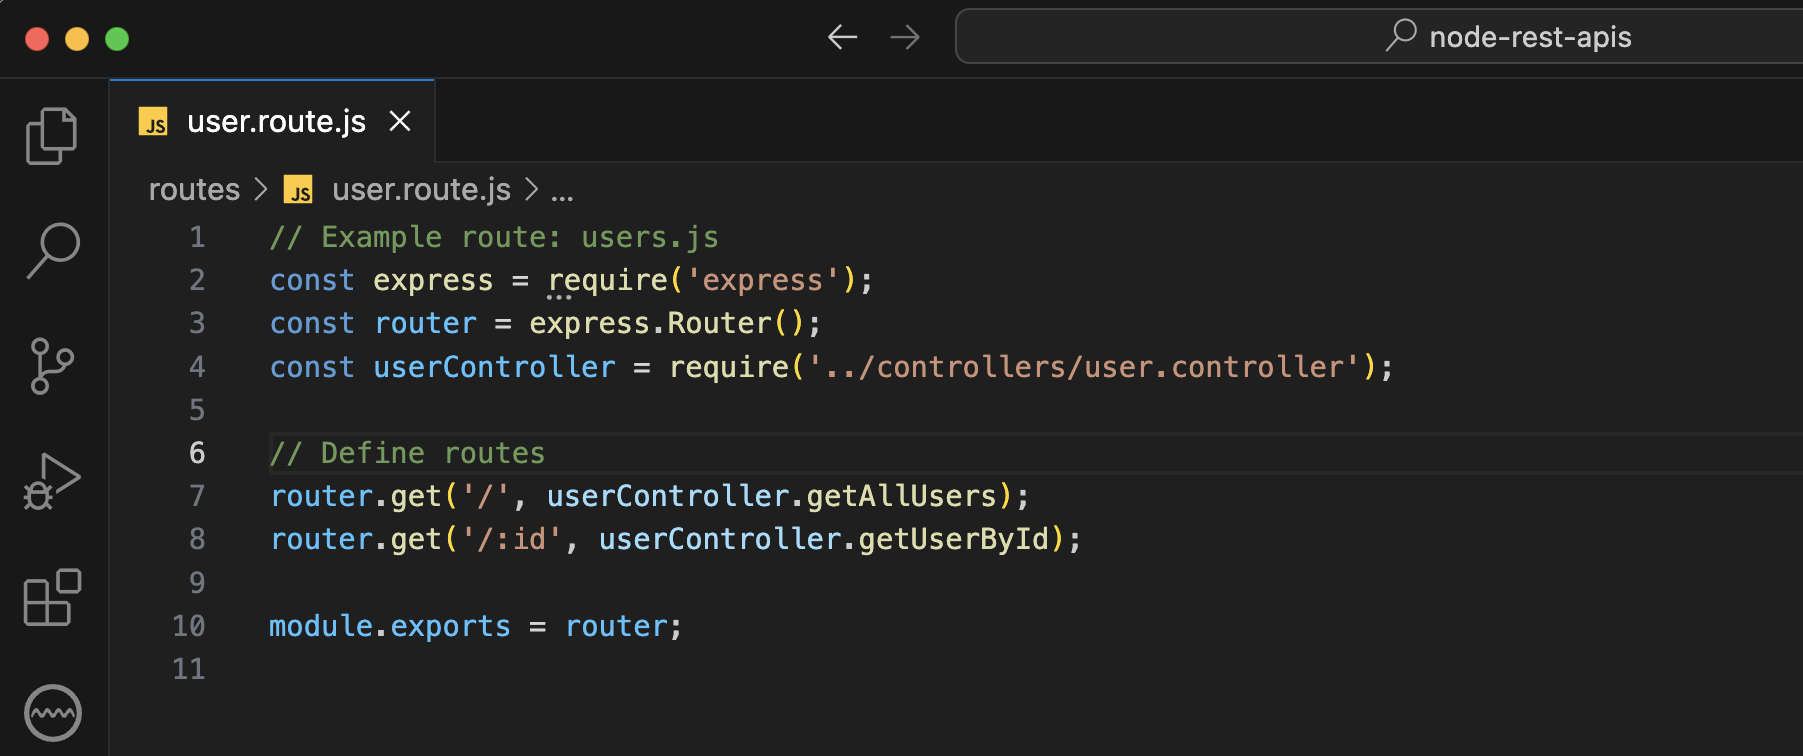The image size is (1803, 756).
Task: Click user.route.js in the breadcrumb path
Action: (x=421, y=190)
